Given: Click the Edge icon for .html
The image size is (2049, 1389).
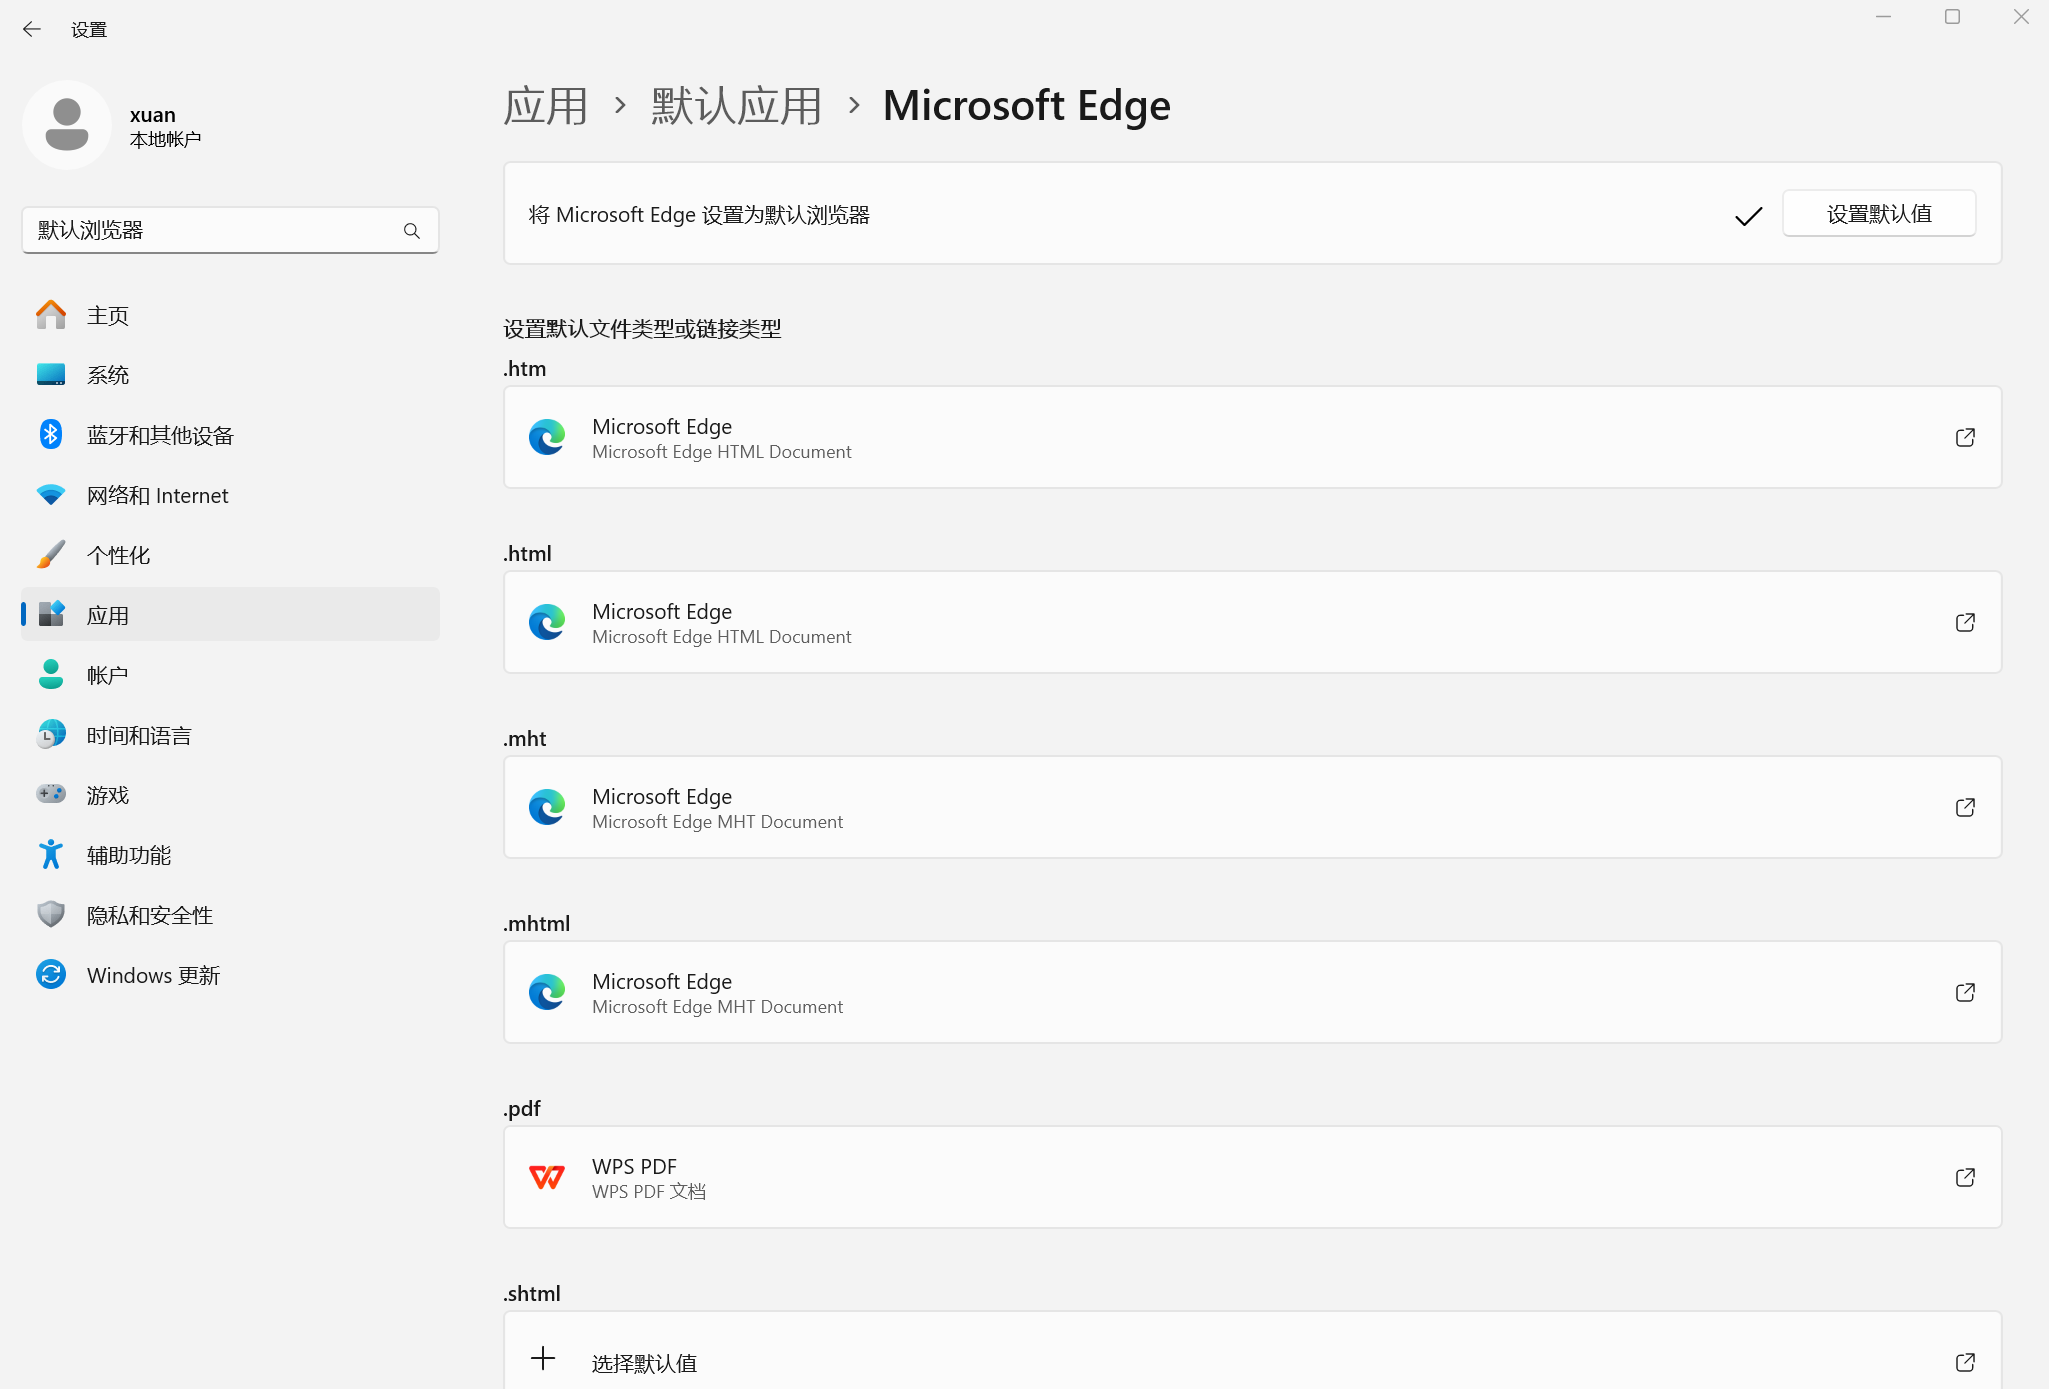Looking at the screenshot, I should click(x=547, y=623).
